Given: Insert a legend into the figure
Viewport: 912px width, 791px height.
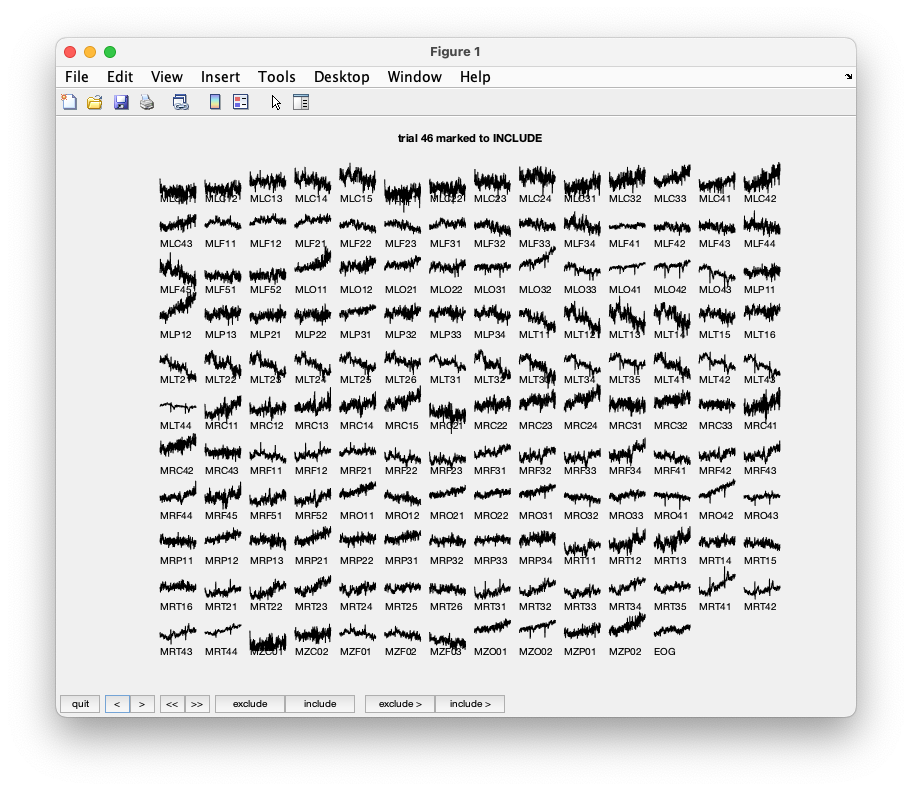Looking at the screenshot, I should [240, 101].
